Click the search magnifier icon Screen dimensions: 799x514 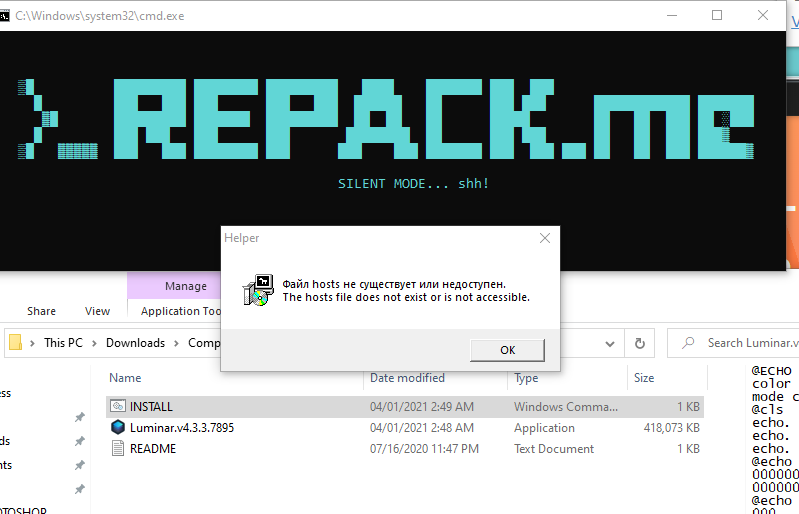(x=688, y=343)
